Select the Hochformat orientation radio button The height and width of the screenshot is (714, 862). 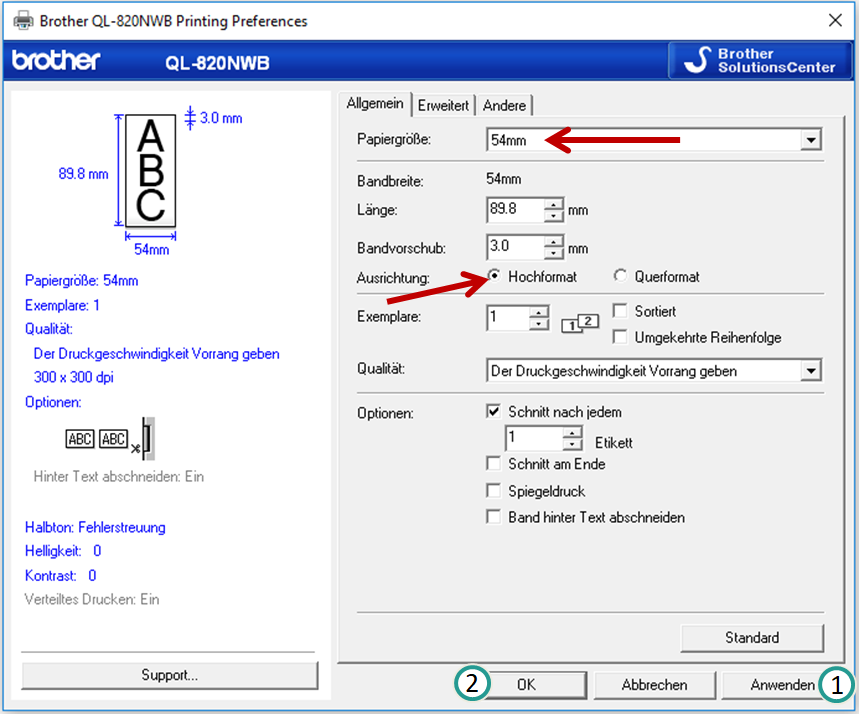[494, 275]
